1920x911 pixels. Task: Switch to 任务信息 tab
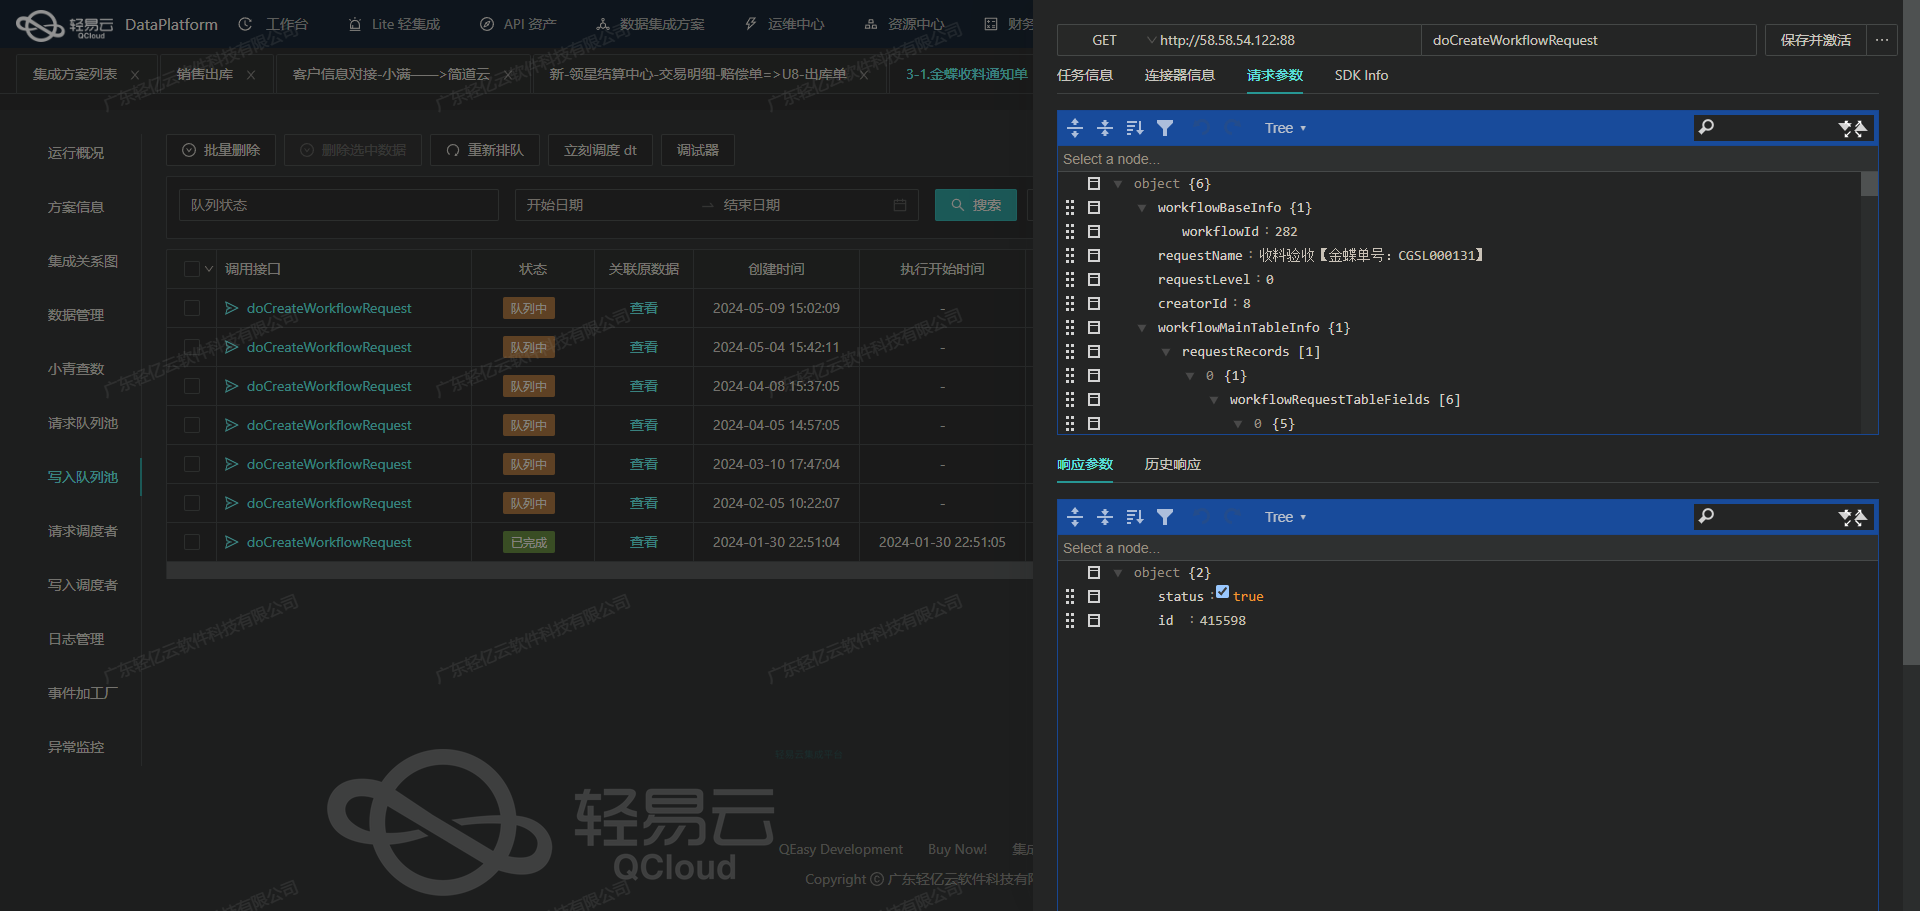1085,75
